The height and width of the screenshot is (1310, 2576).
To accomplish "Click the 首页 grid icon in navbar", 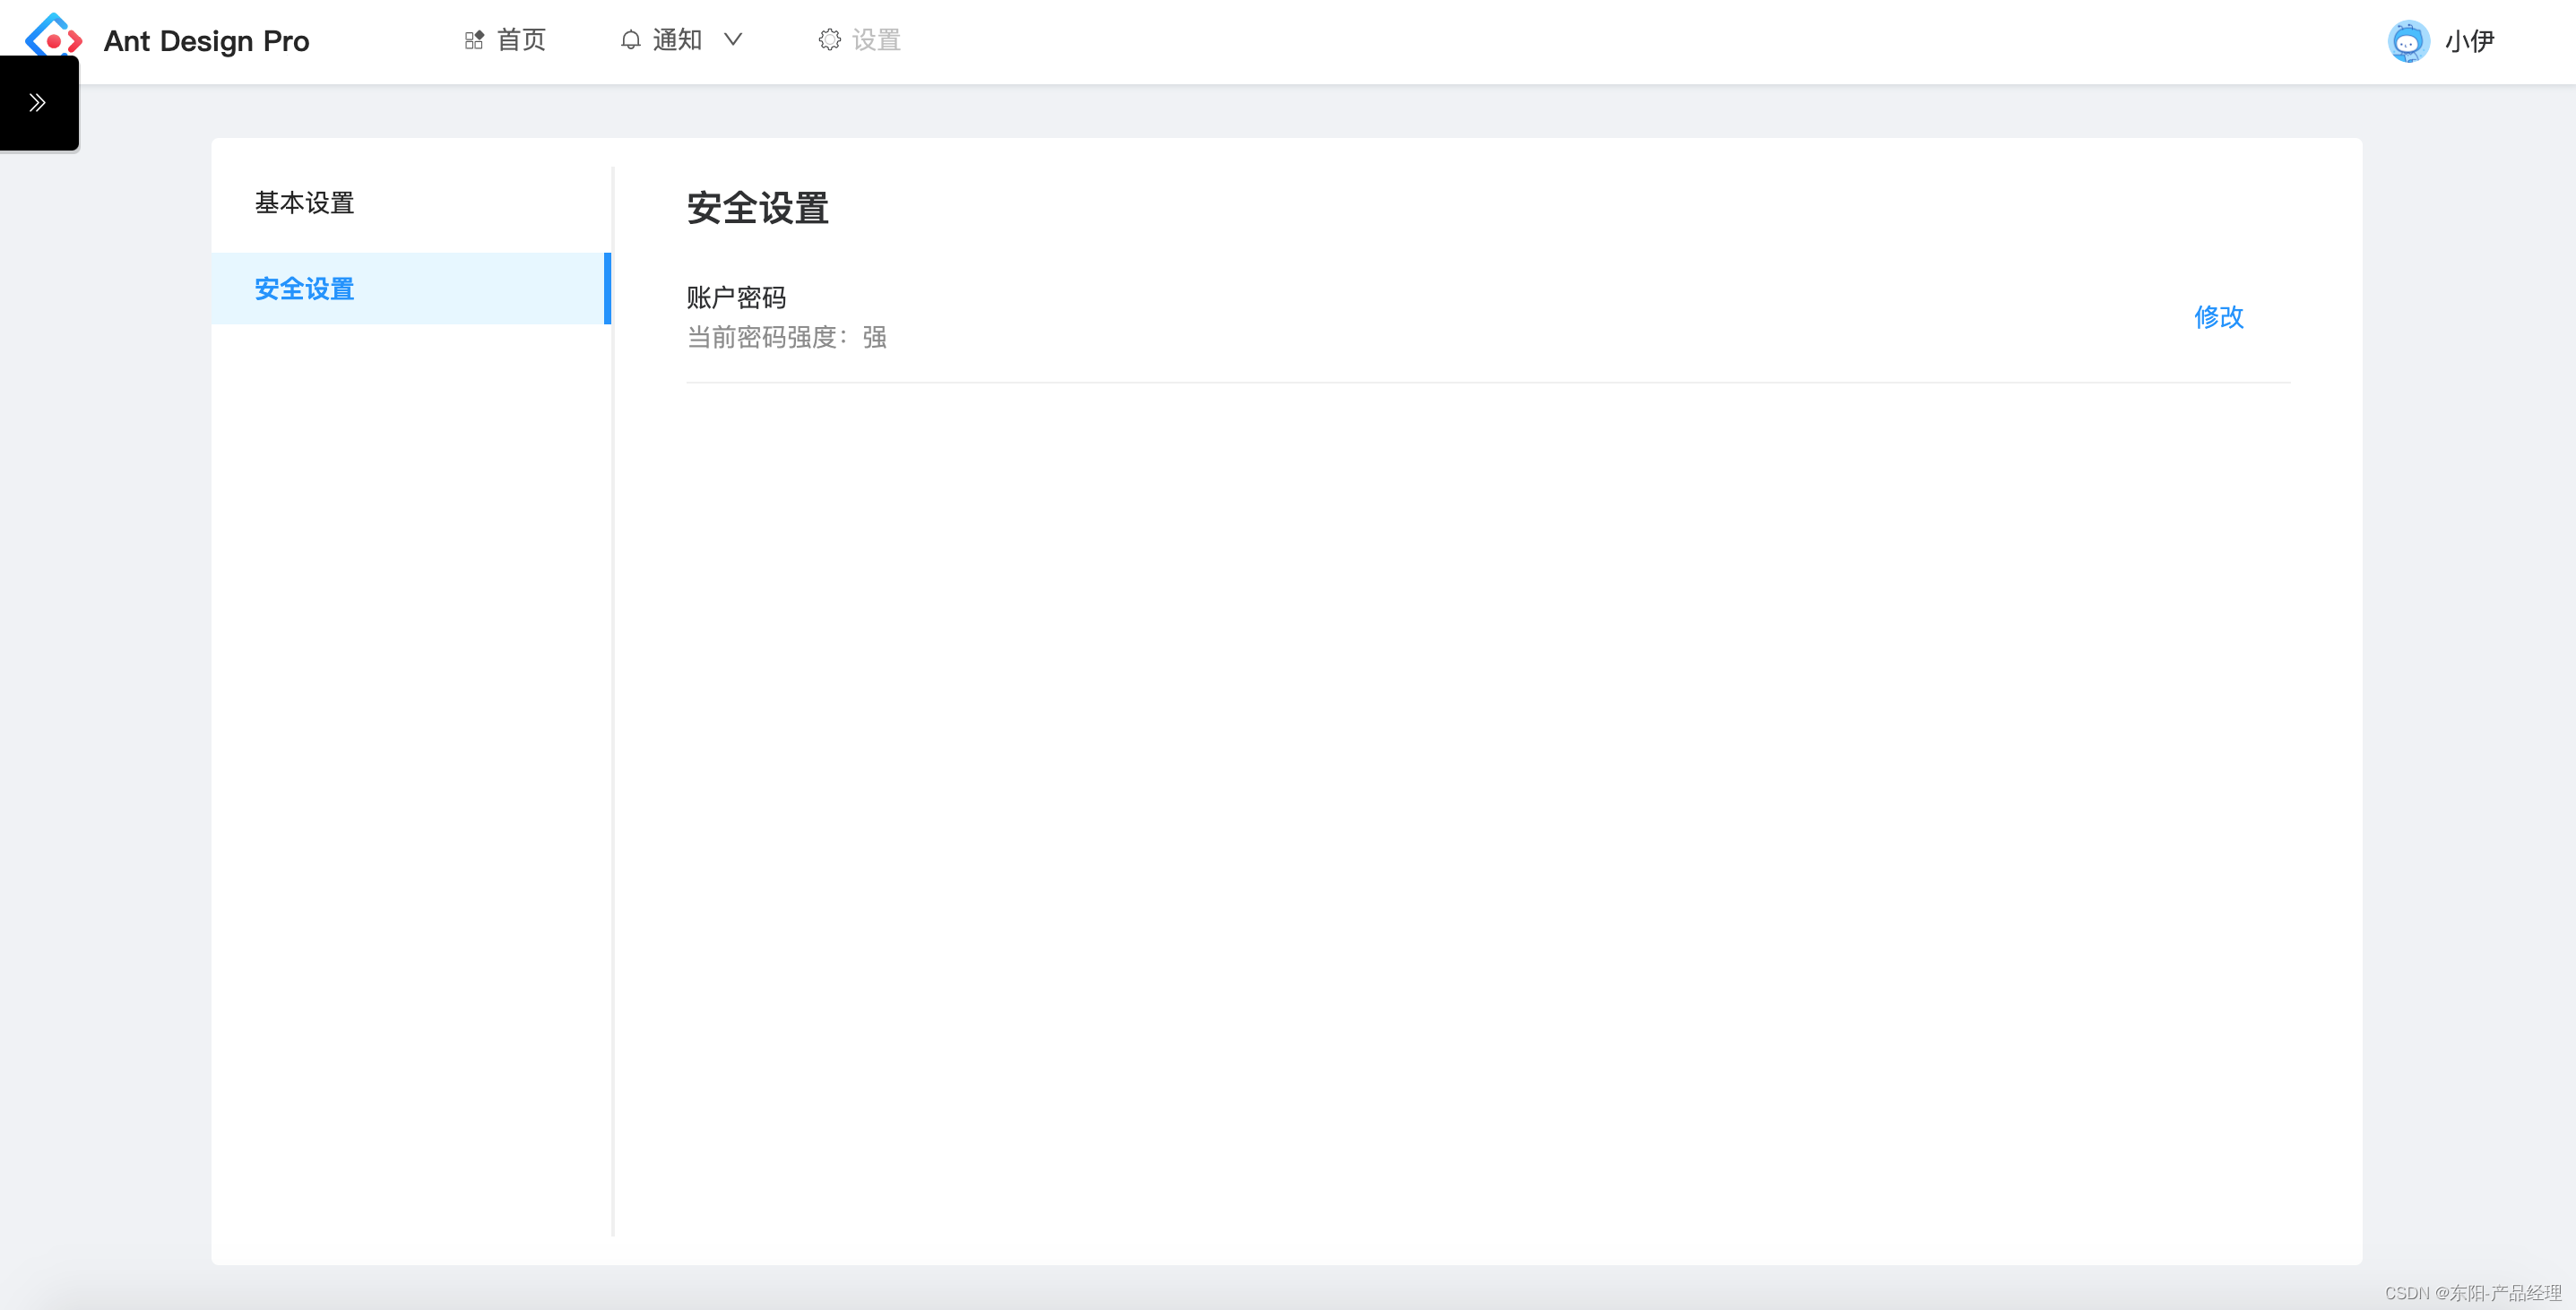I will point(474,40).
